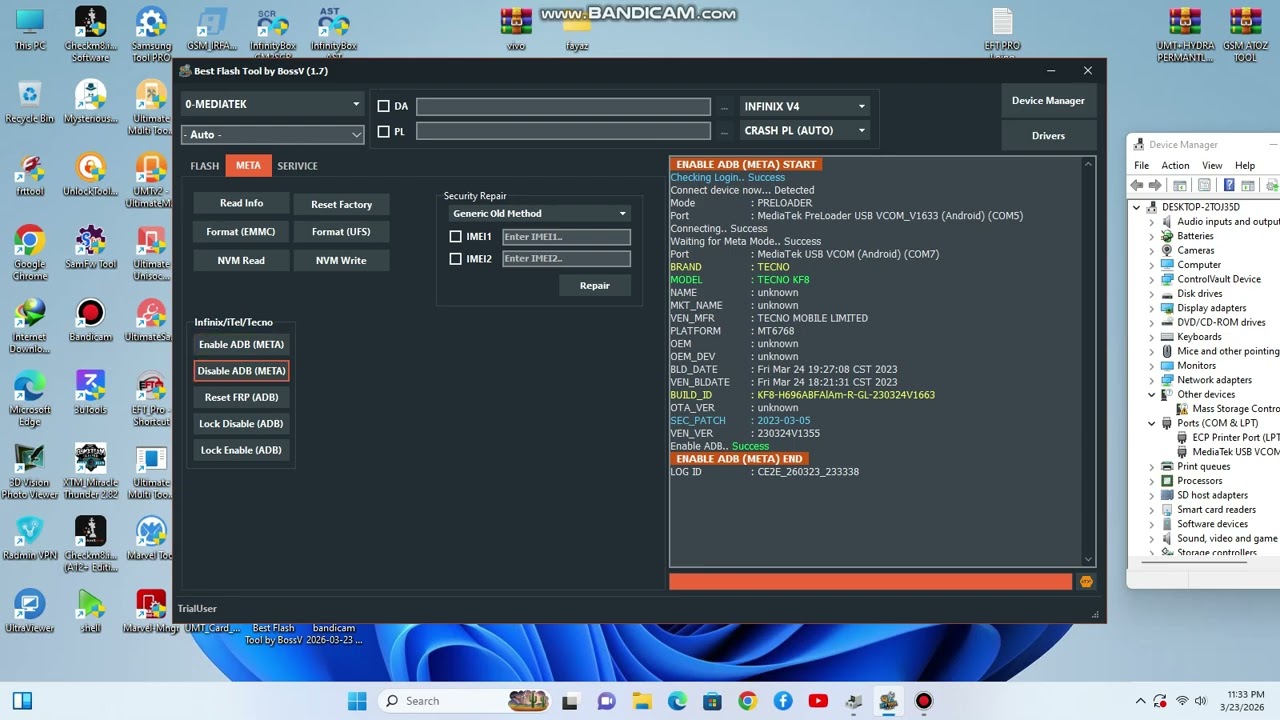Image resolution: width=1280 pixels, height=720 pixels.
Task: Switch to the FLASH tab
Action: click(x=205, y=166)
